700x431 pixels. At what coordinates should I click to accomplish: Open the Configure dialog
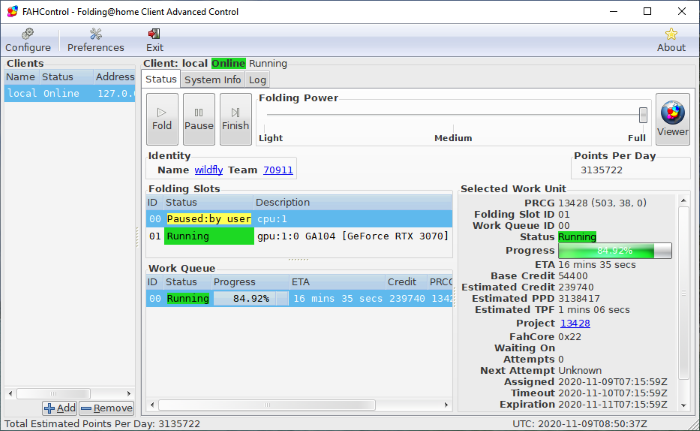point(28,40)
